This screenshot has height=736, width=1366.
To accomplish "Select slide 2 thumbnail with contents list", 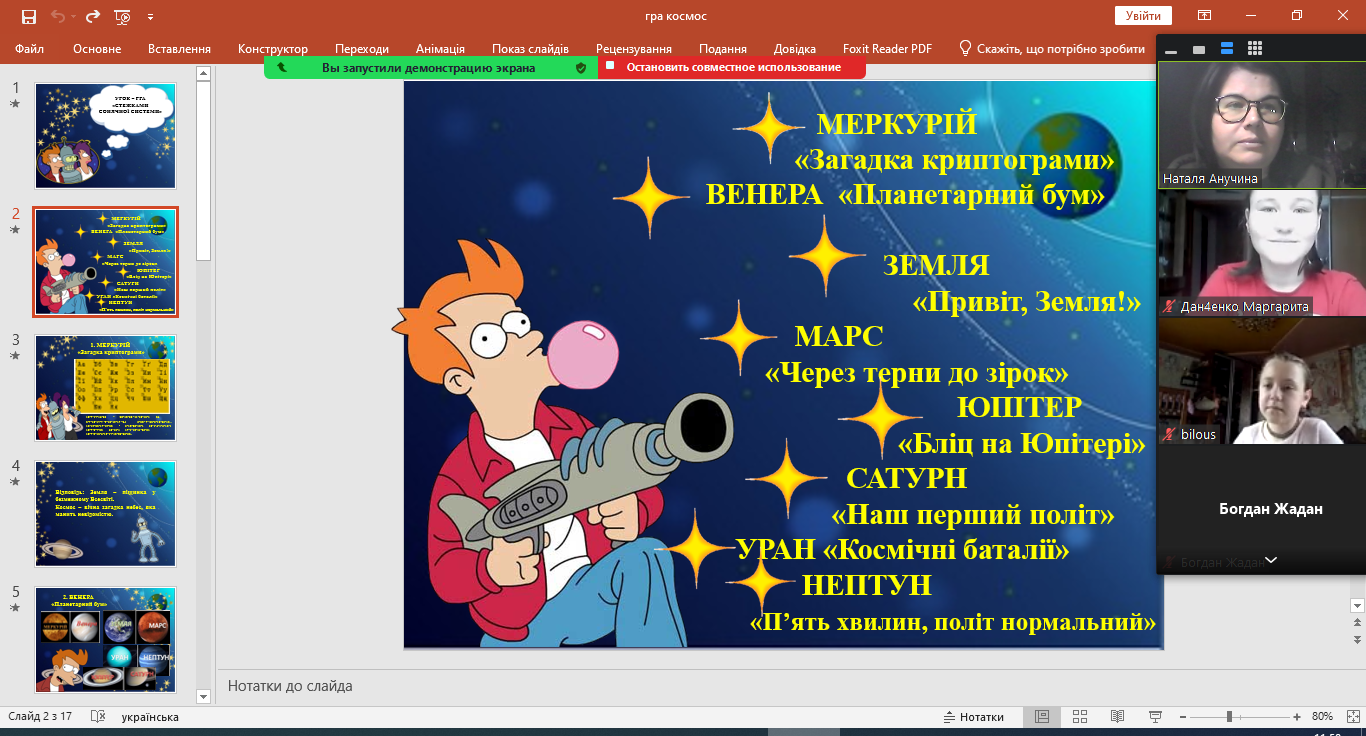I will click(106, 262).
